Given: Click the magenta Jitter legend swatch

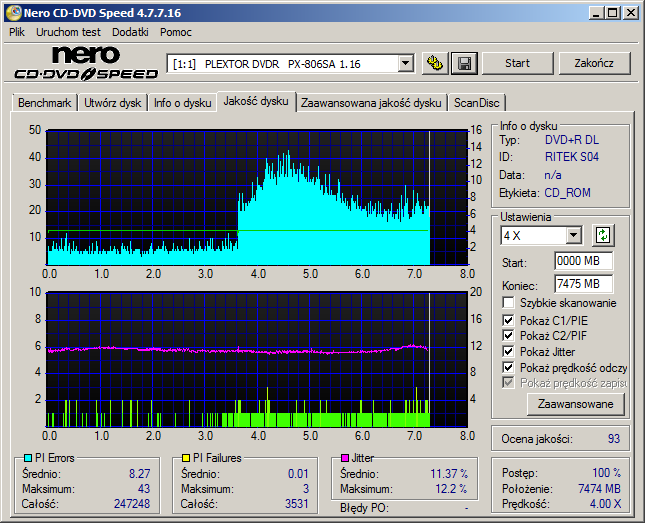Looking at the screenshot, I should click(345, 458).
